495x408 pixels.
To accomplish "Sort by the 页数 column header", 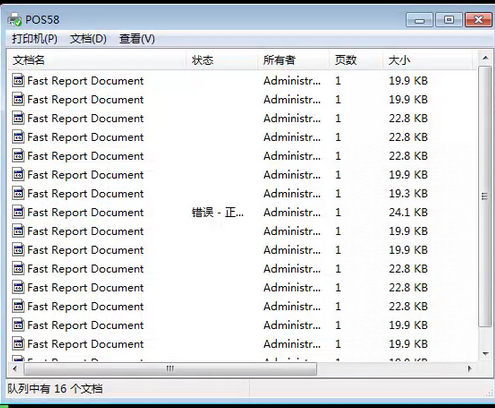I will (356, 60).
